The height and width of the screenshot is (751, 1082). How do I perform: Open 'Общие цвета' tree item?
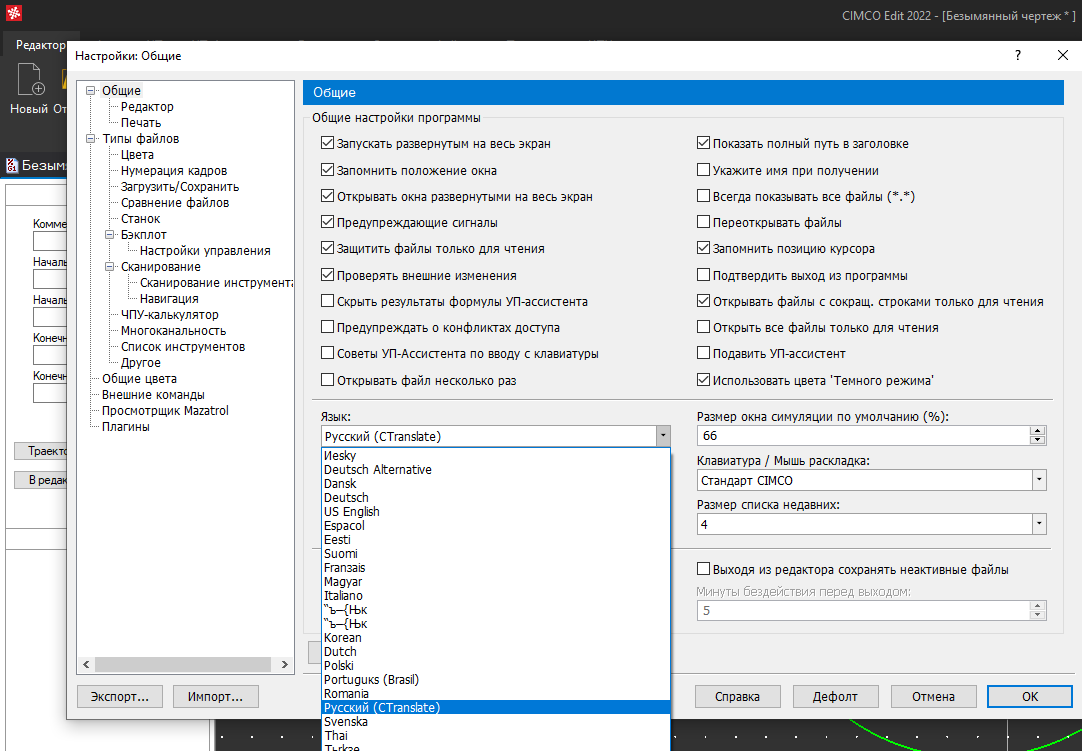139,378
